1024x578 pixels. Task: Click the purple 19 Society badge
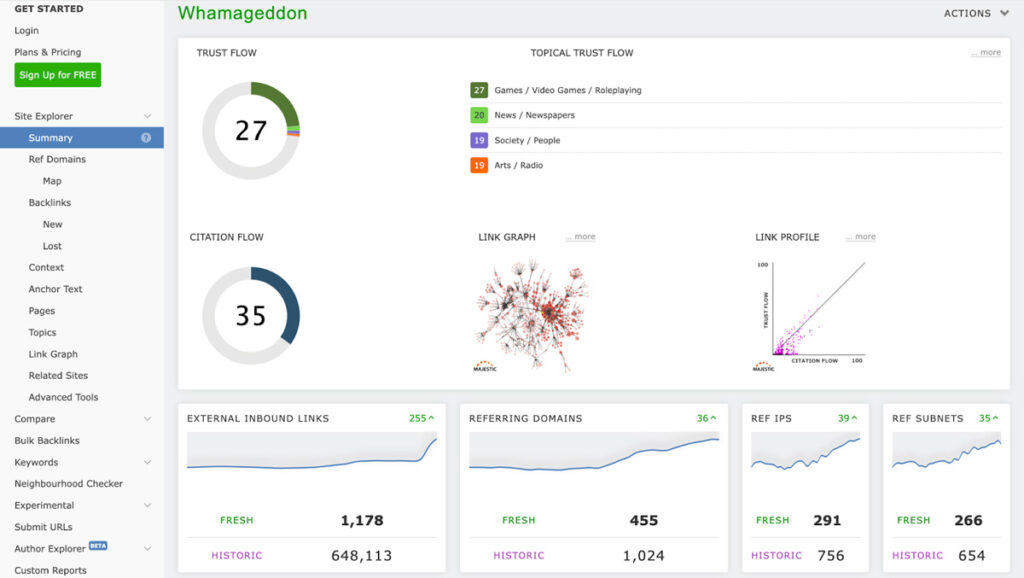click(x=479, y=140)
